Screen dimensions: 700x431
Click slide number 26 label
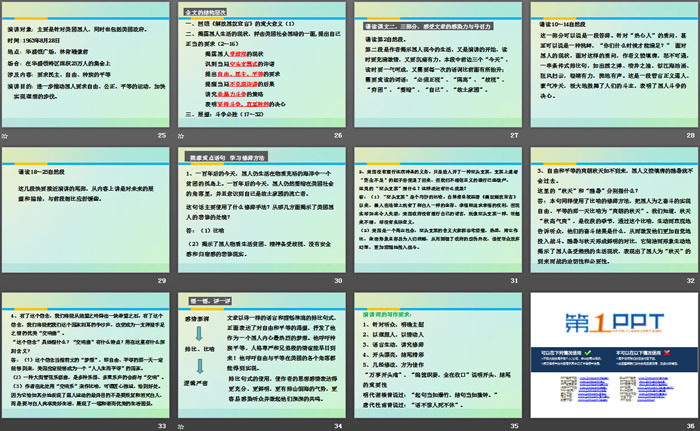(338, 135)
